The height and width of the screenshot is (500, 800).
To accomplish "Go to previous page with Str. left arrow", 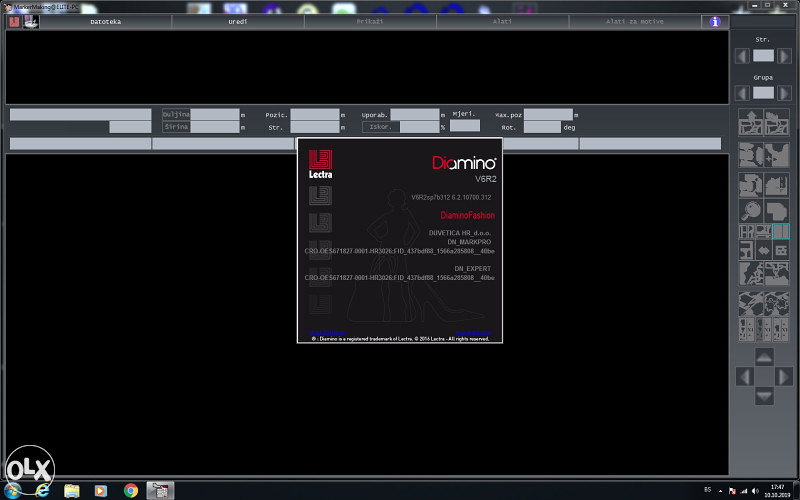I will [x=742, y=56].
